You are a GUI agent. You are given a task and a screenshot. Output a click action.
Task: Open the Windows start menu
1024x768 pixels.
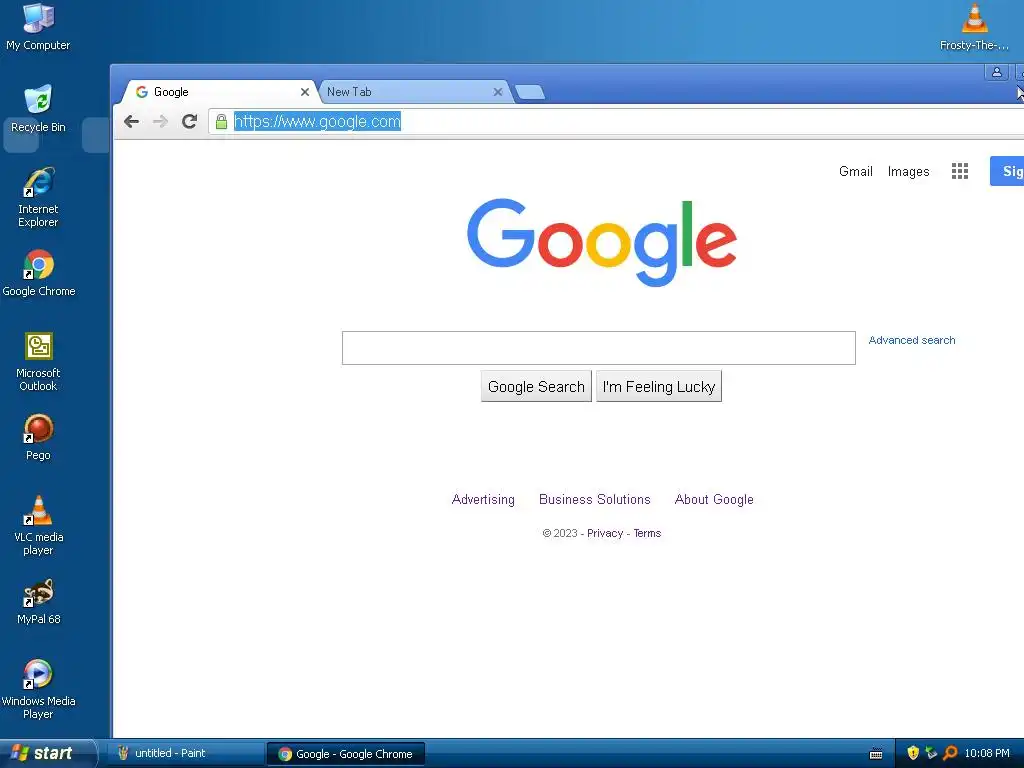click(x=48, y=753)
